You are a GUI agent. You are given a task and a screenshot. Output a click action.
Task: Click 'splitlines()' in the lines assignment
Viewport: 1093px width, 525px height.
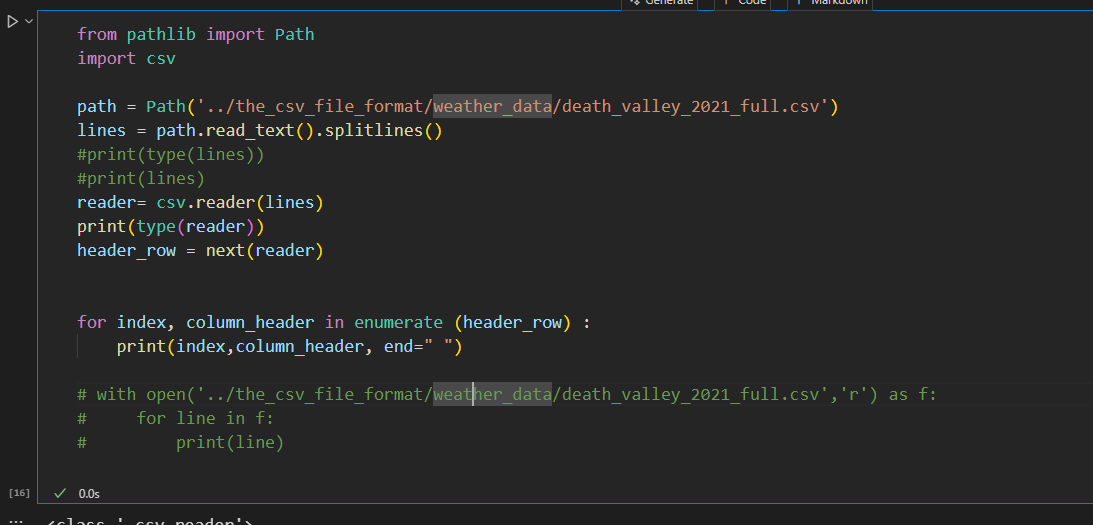384,130
